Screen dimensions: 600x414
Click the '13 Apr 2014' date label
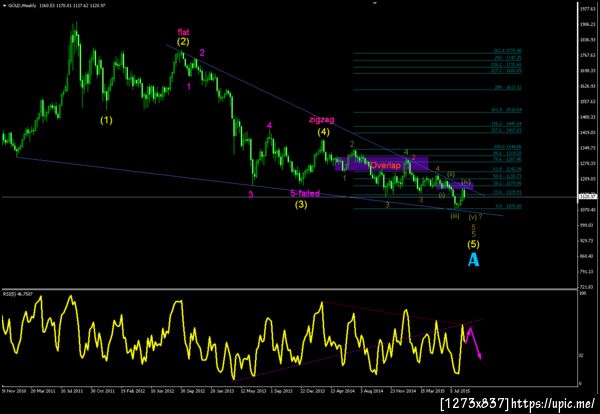pyautogui.click(x=342, y=391)
